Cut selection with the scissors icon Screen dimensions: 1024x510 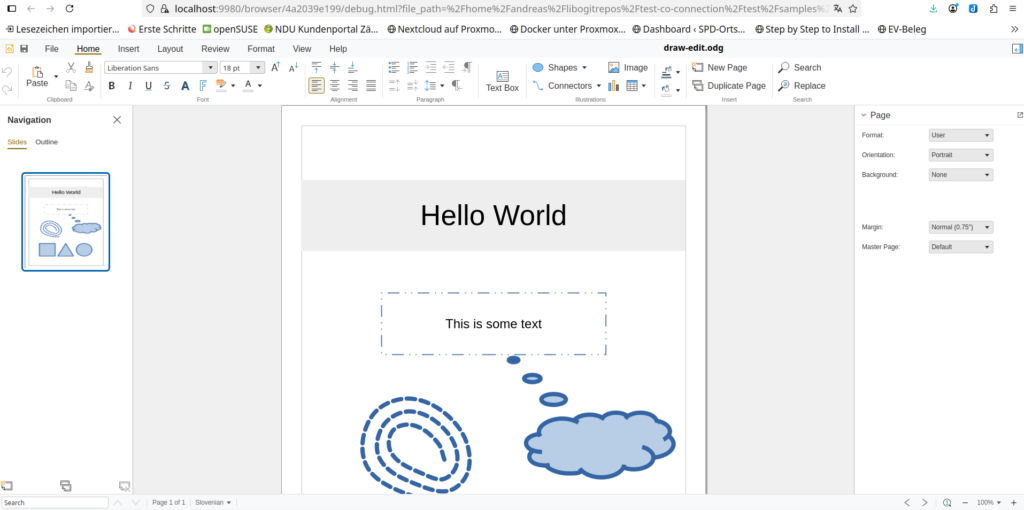pyautogui.click(x=71, y=67)
